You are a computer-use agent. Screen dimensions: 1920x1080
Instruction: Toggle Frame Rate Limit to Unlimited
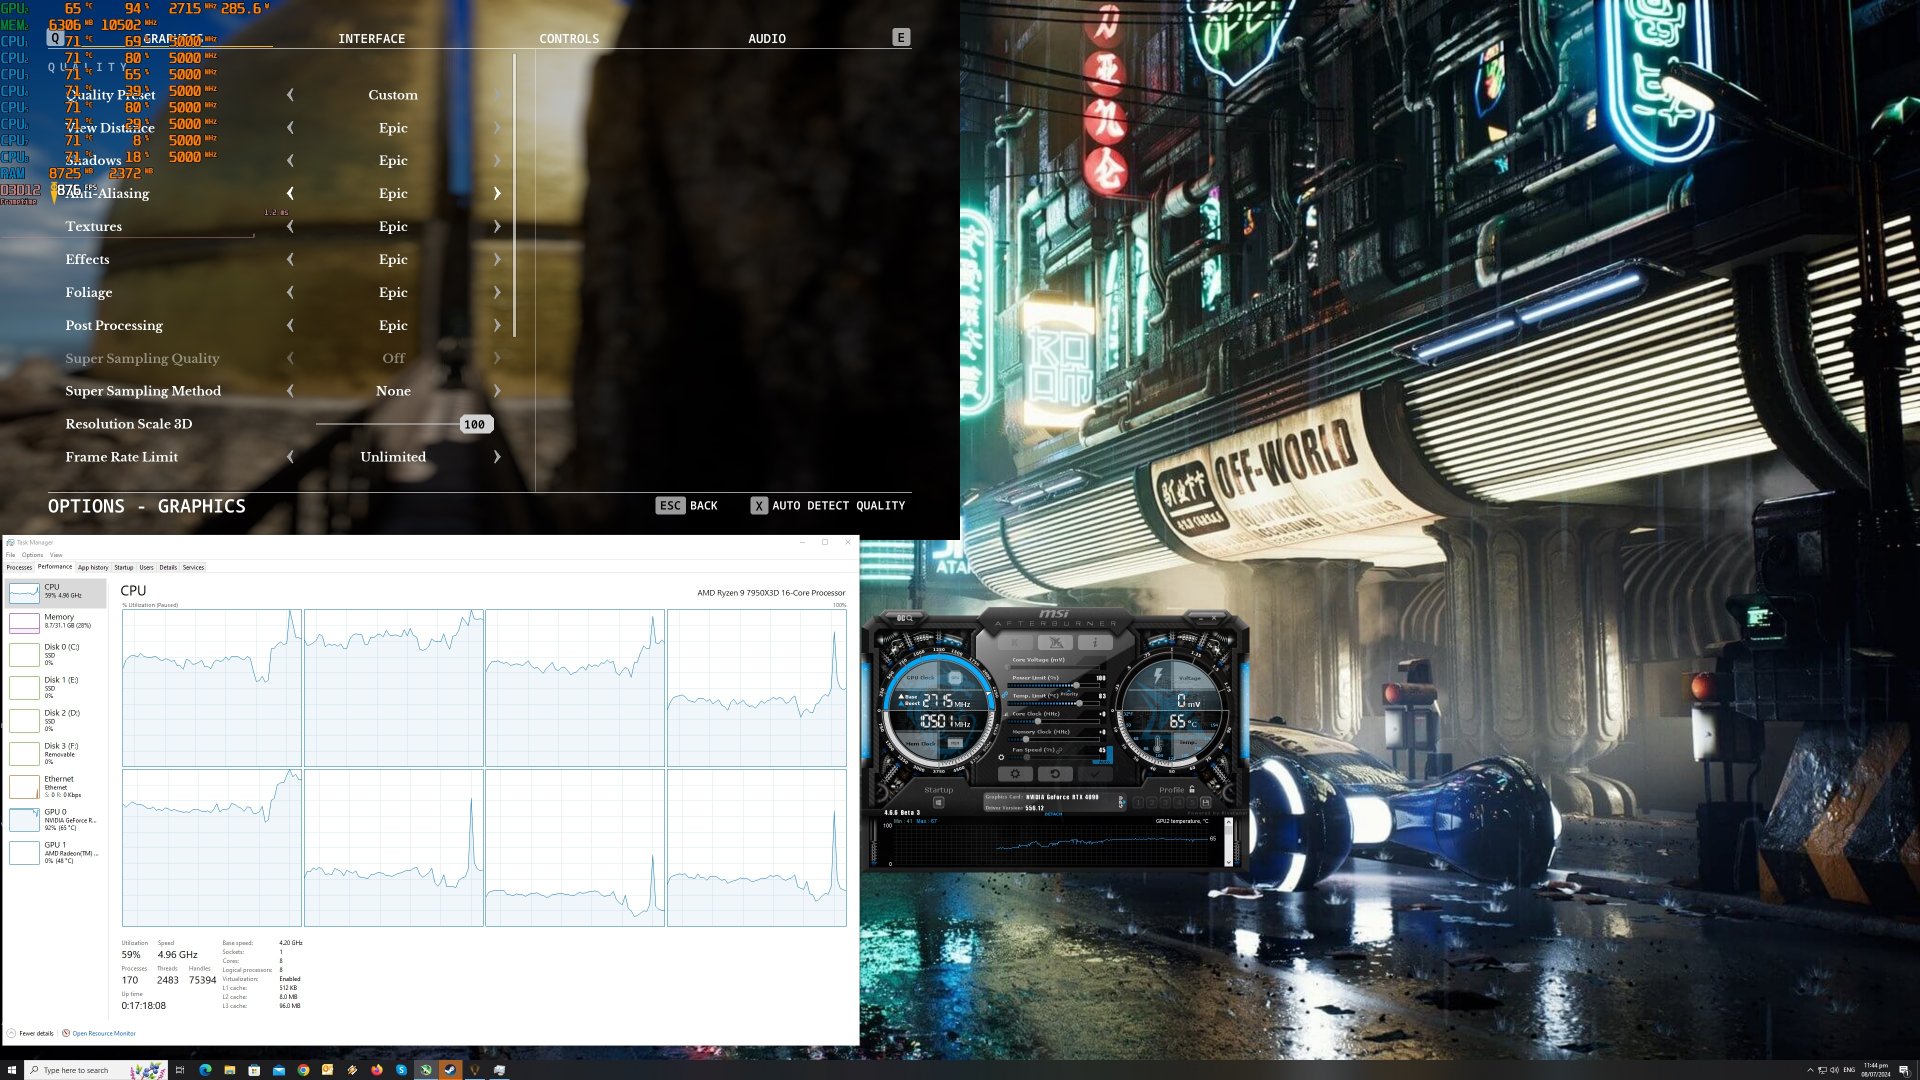392,456
